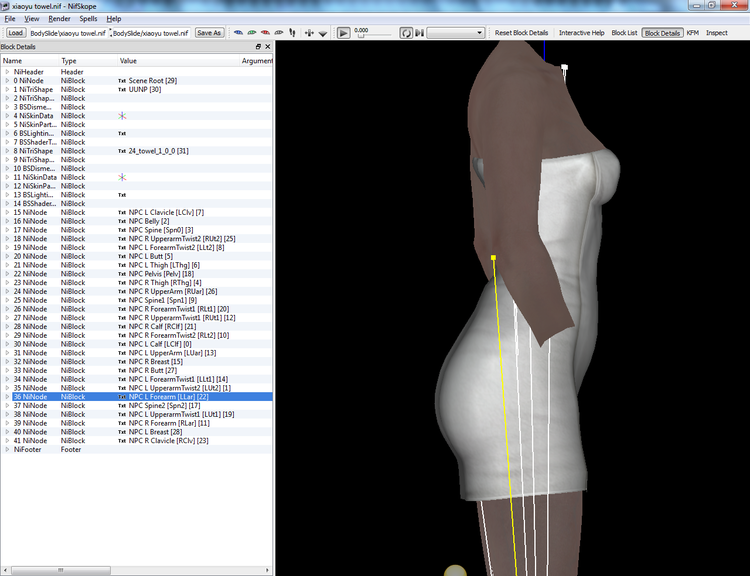The width and height of the screenshot is (750, 576).
Task: Click the green eye view icon
Action: pyautogui.click(x=252, y=33)
